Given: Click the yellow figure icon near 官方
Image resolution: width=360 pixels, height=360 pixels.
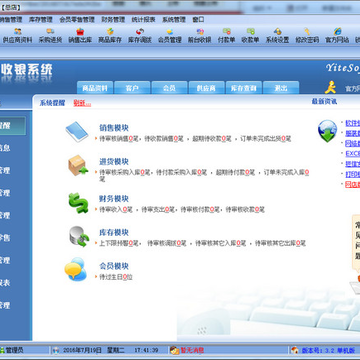Looking at the screenshot, I should click(330, 87).
